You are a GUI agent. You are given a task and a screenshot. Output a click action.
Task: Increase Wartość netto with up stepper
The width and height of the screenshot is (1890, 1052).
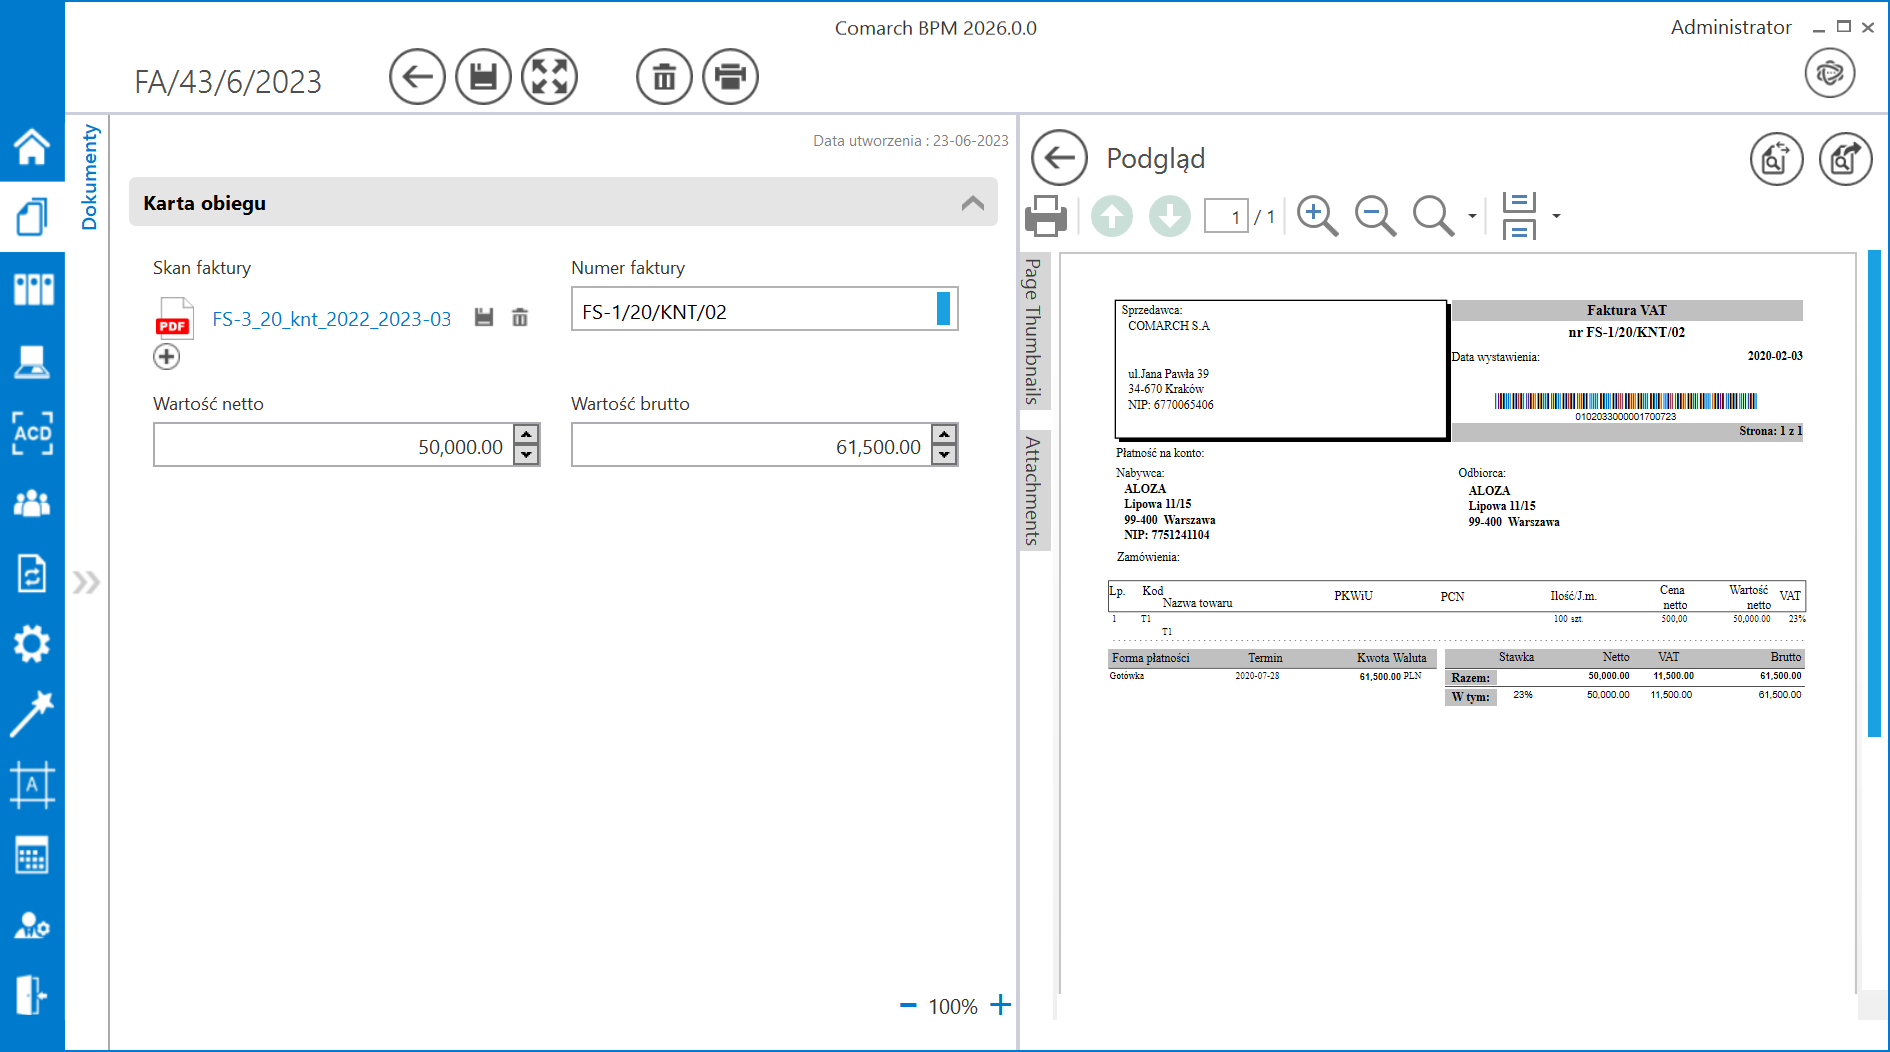tap(526, 435)
